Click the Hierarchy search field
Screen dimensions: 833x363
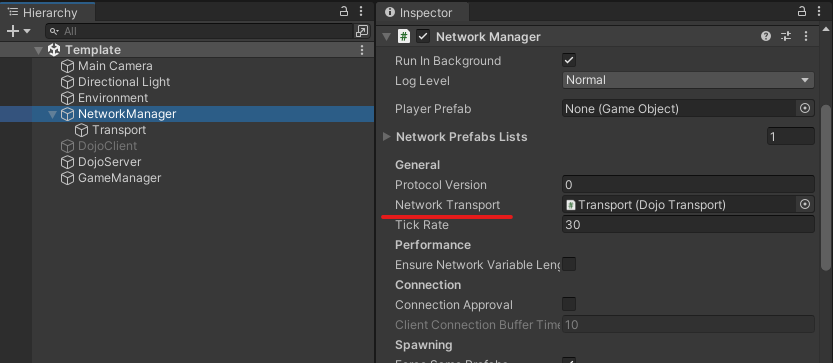click(x=199, y=31)
